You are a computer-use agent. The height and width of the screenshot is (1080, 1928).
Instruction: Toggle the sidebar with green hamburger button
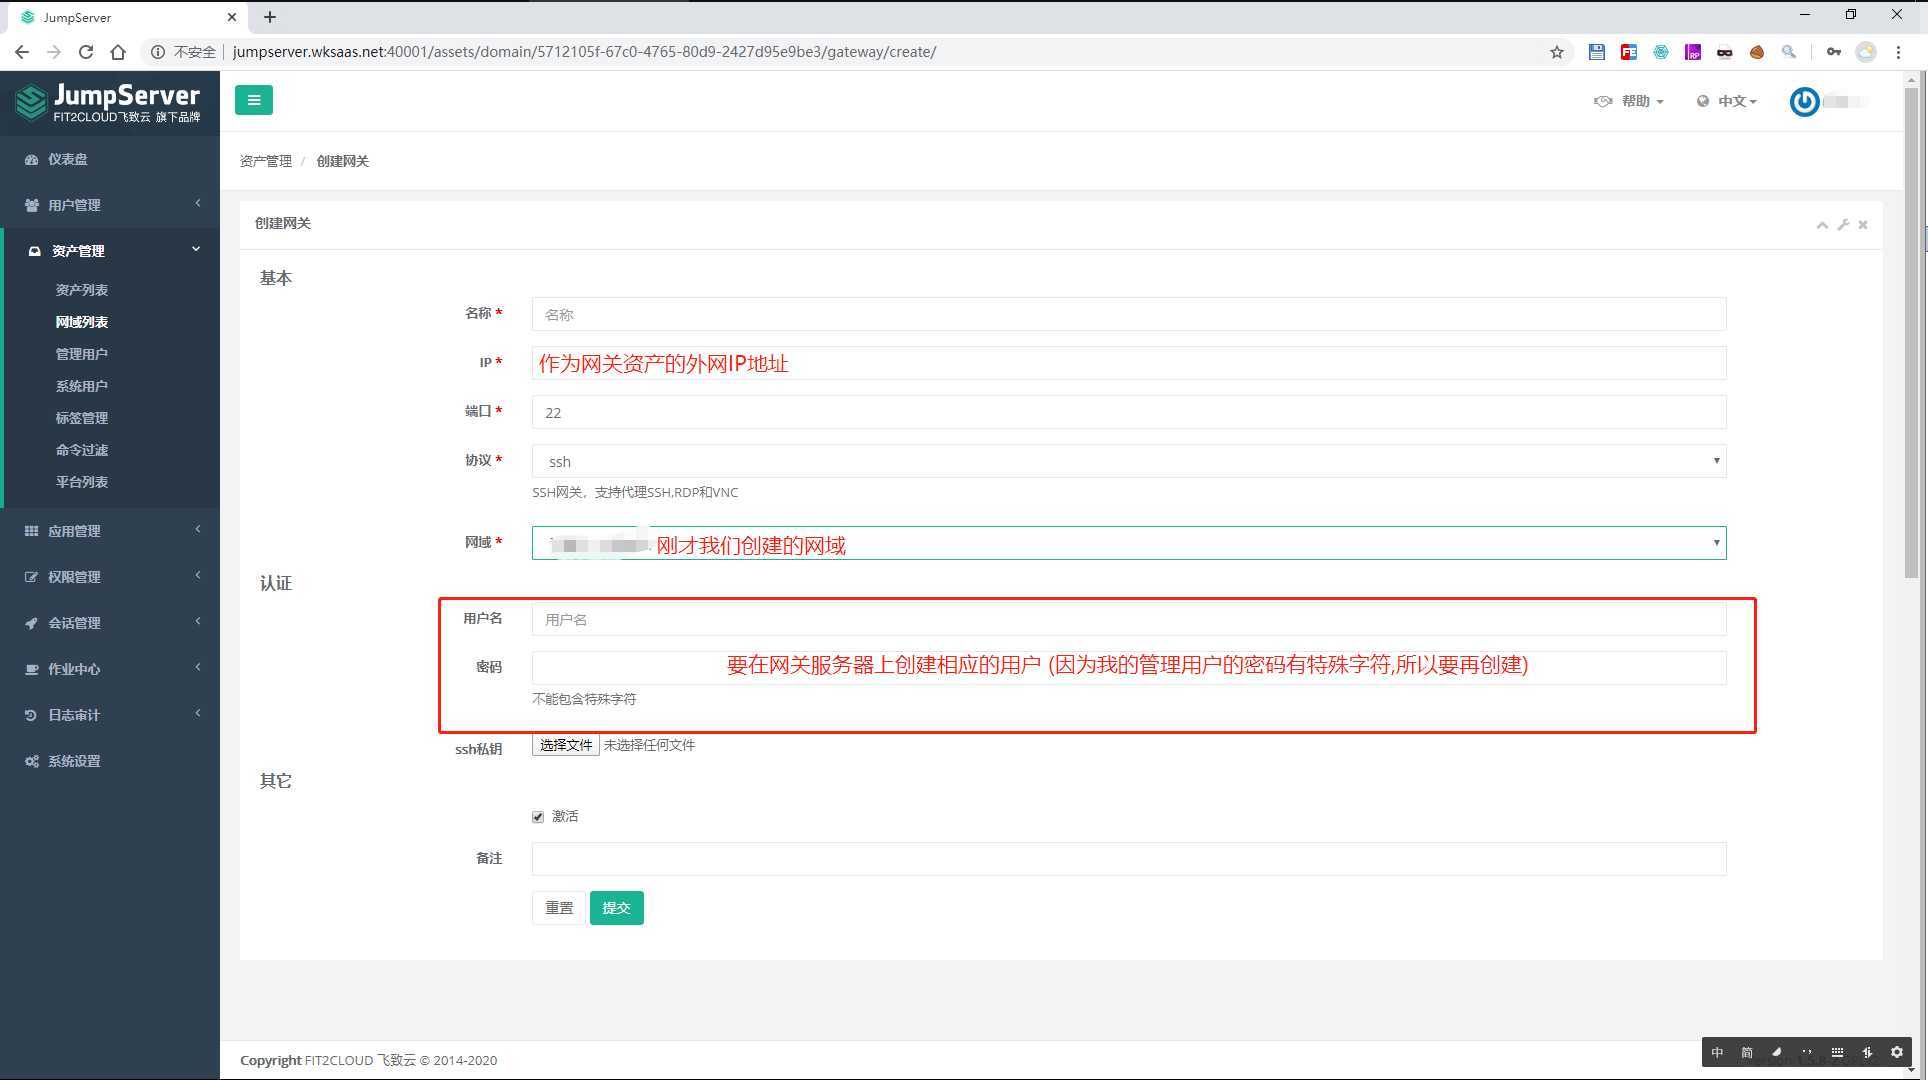(x=253, y=100)
